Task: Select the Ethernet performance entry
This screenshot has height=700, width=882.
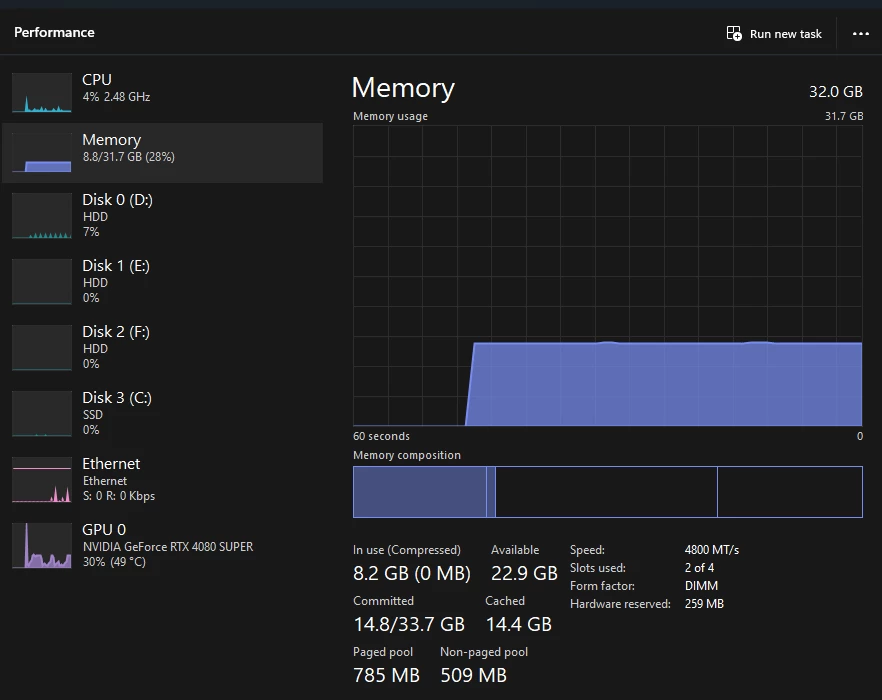Action: click(162, 479)
